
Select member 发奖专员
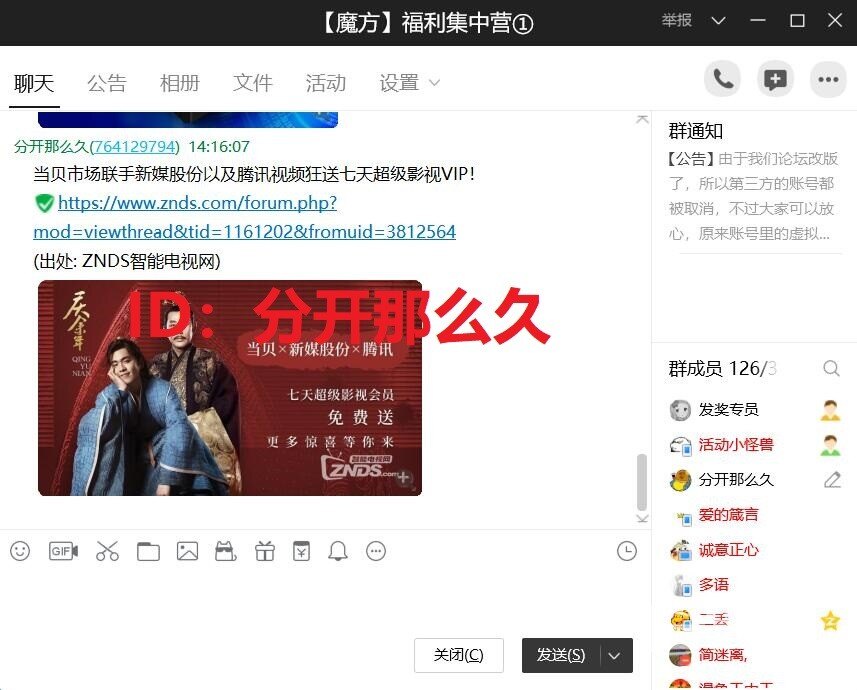(728, 410)
